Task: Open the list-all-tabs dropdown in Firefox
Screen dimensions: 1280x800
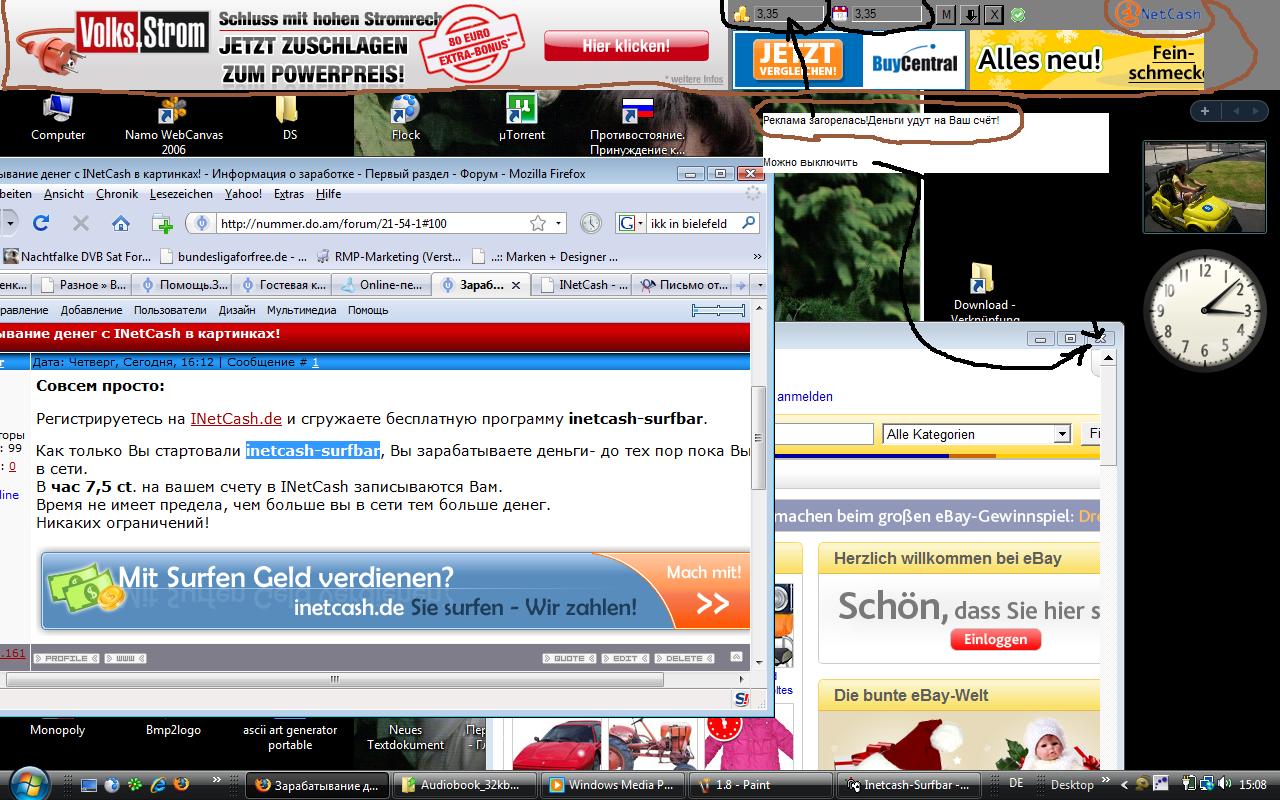Action: coord(760,285)
